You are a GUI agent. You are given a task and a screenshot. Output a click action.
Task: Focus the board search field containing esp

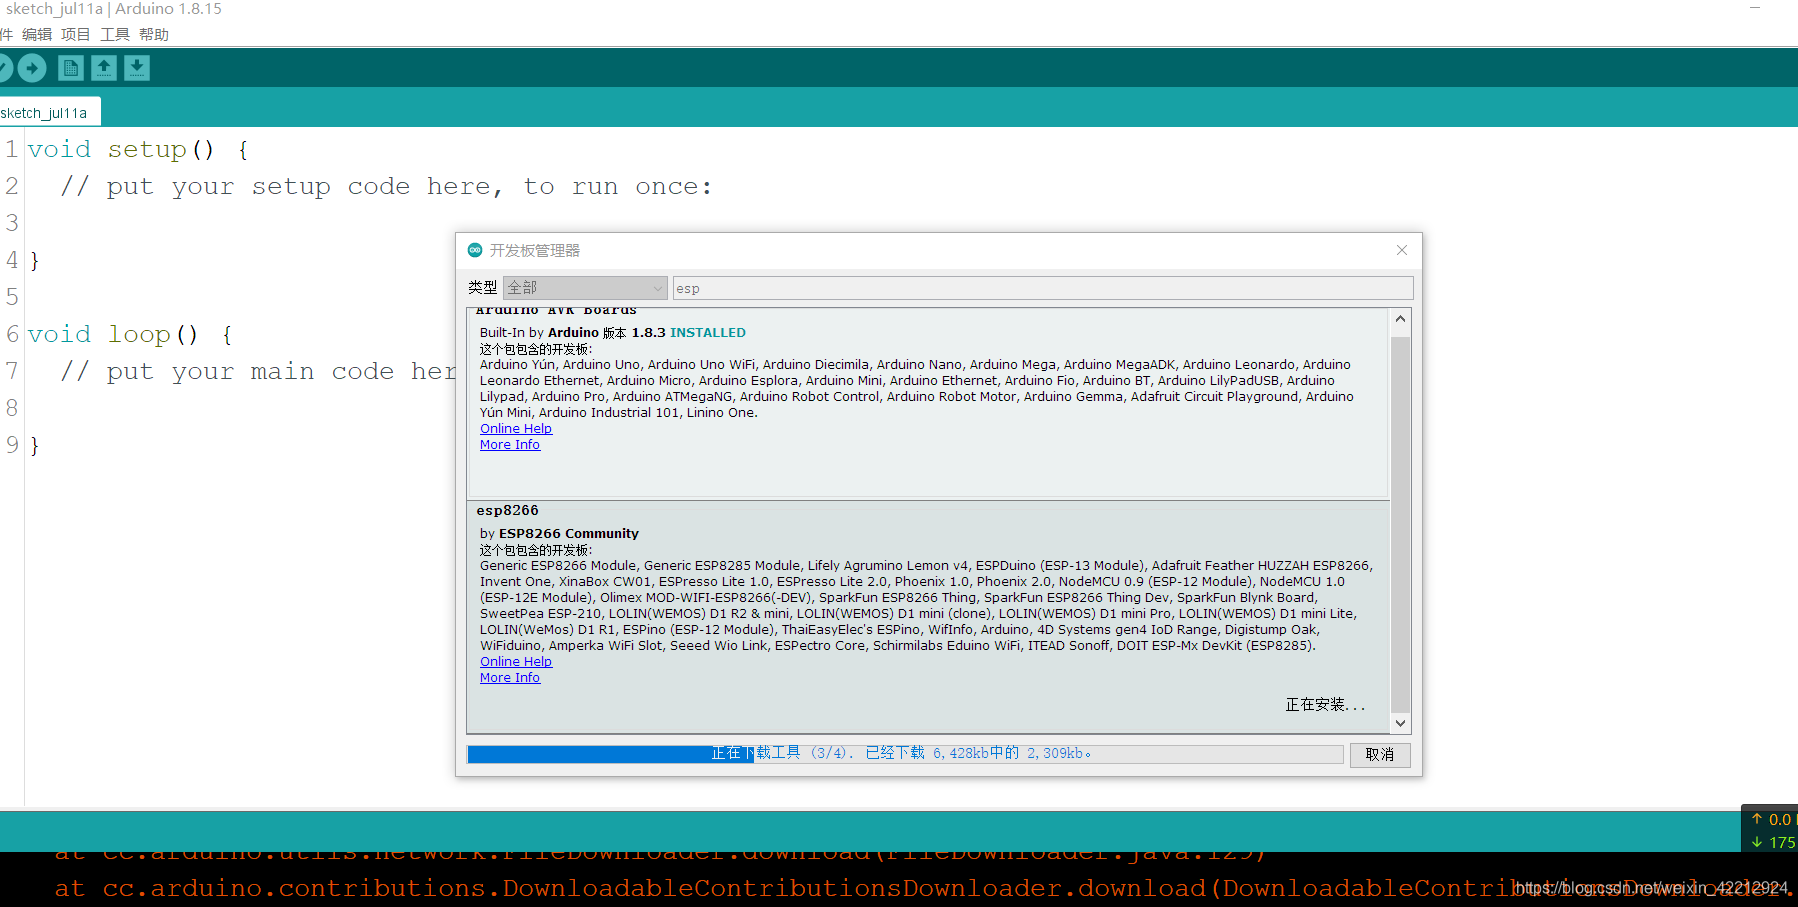pyautogui.click(x=1043, y=288)
